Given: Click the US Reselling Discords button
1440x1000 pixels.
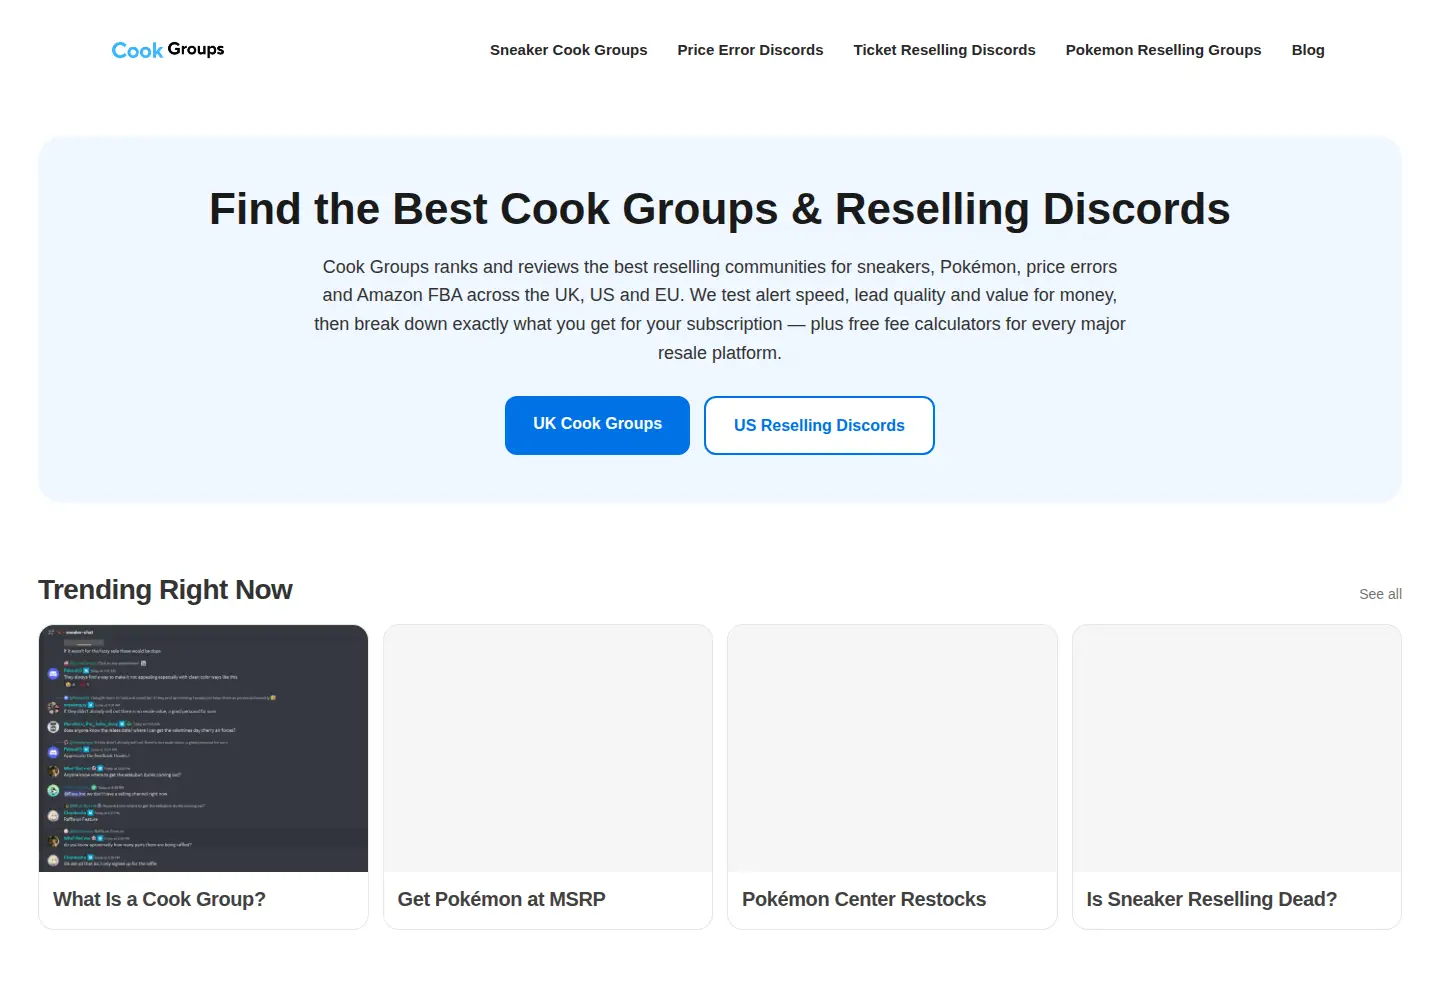Looking at the screenshot, I should (x=819, y=425).
